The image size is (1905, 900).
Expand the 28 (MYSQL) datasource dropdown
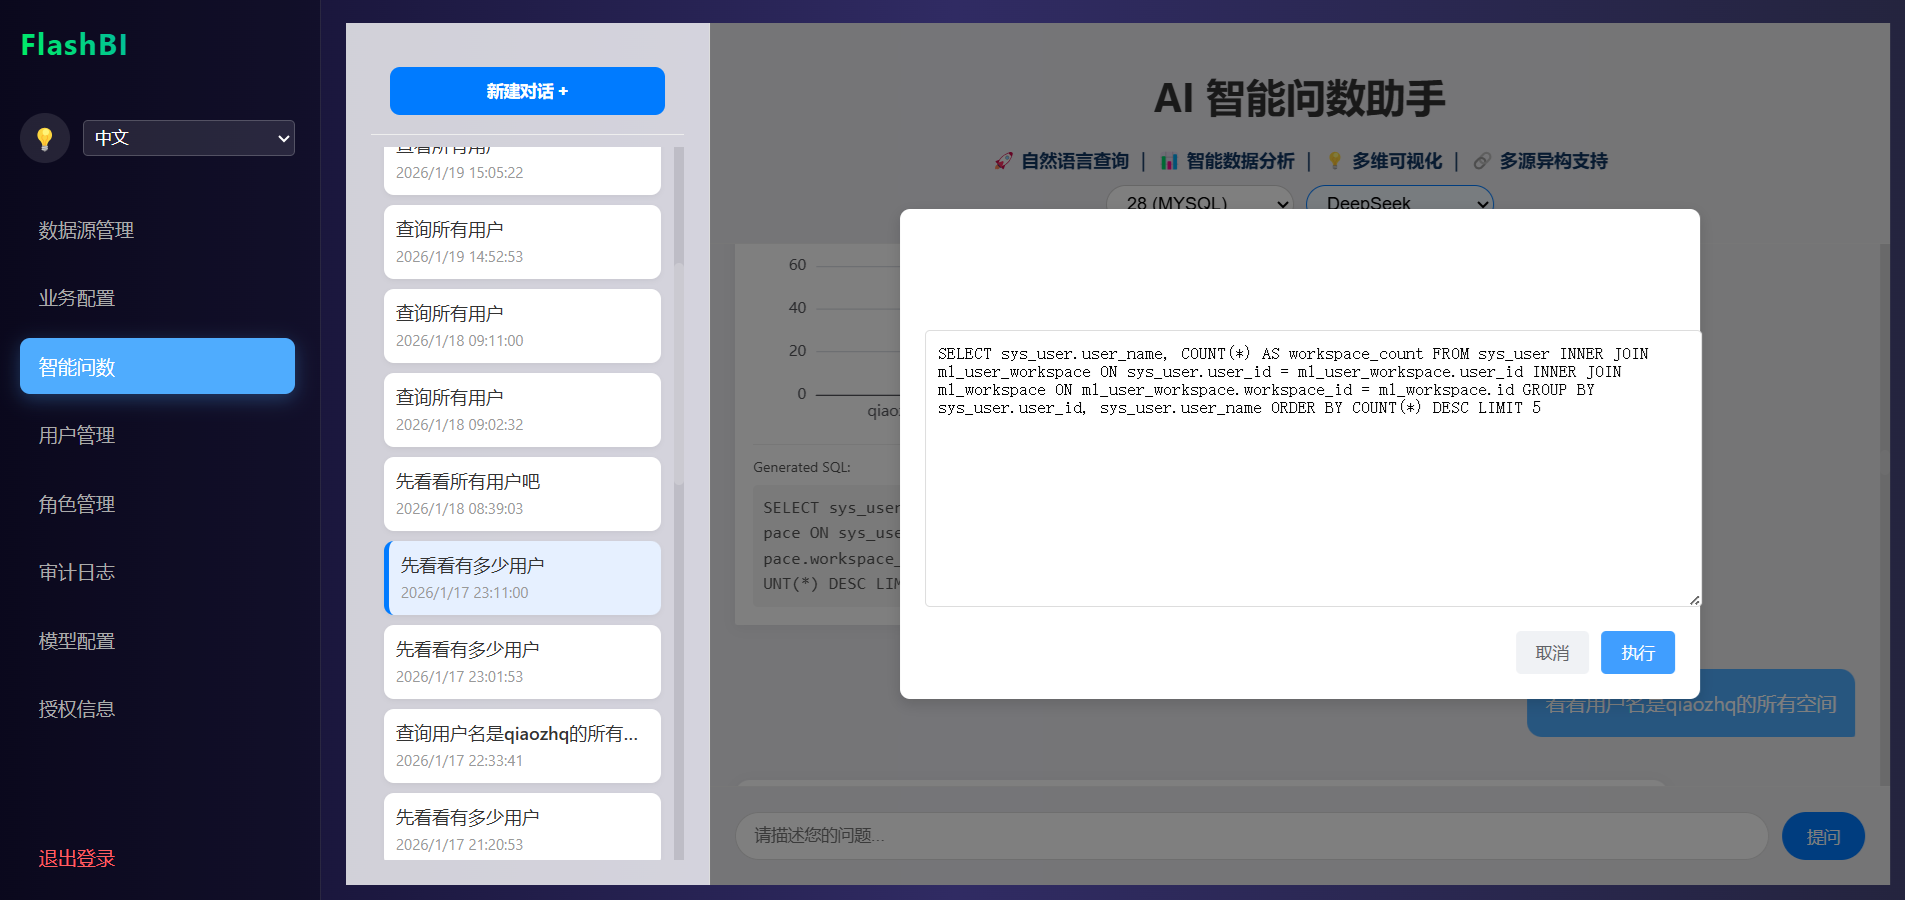[1199, 201]
